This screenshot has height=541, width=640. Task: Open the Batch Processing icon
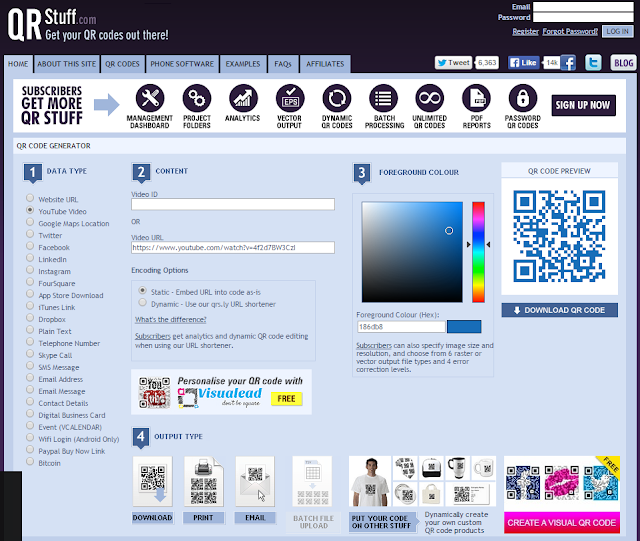click(x=383, y=98)
